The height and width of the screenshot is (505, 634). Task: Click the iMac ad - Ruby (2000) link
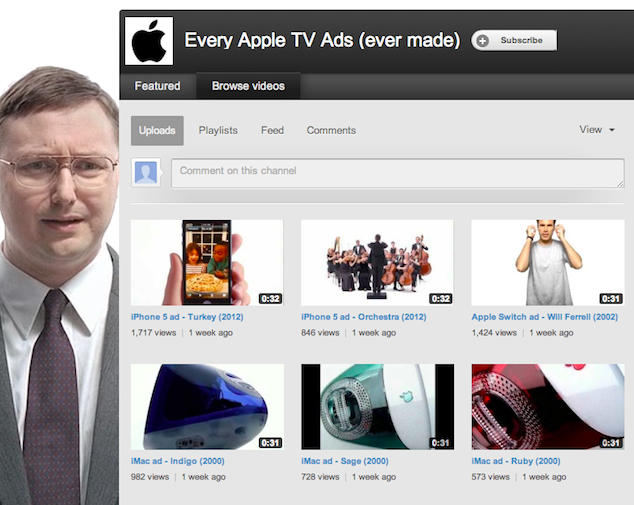[x=516, y=461]
